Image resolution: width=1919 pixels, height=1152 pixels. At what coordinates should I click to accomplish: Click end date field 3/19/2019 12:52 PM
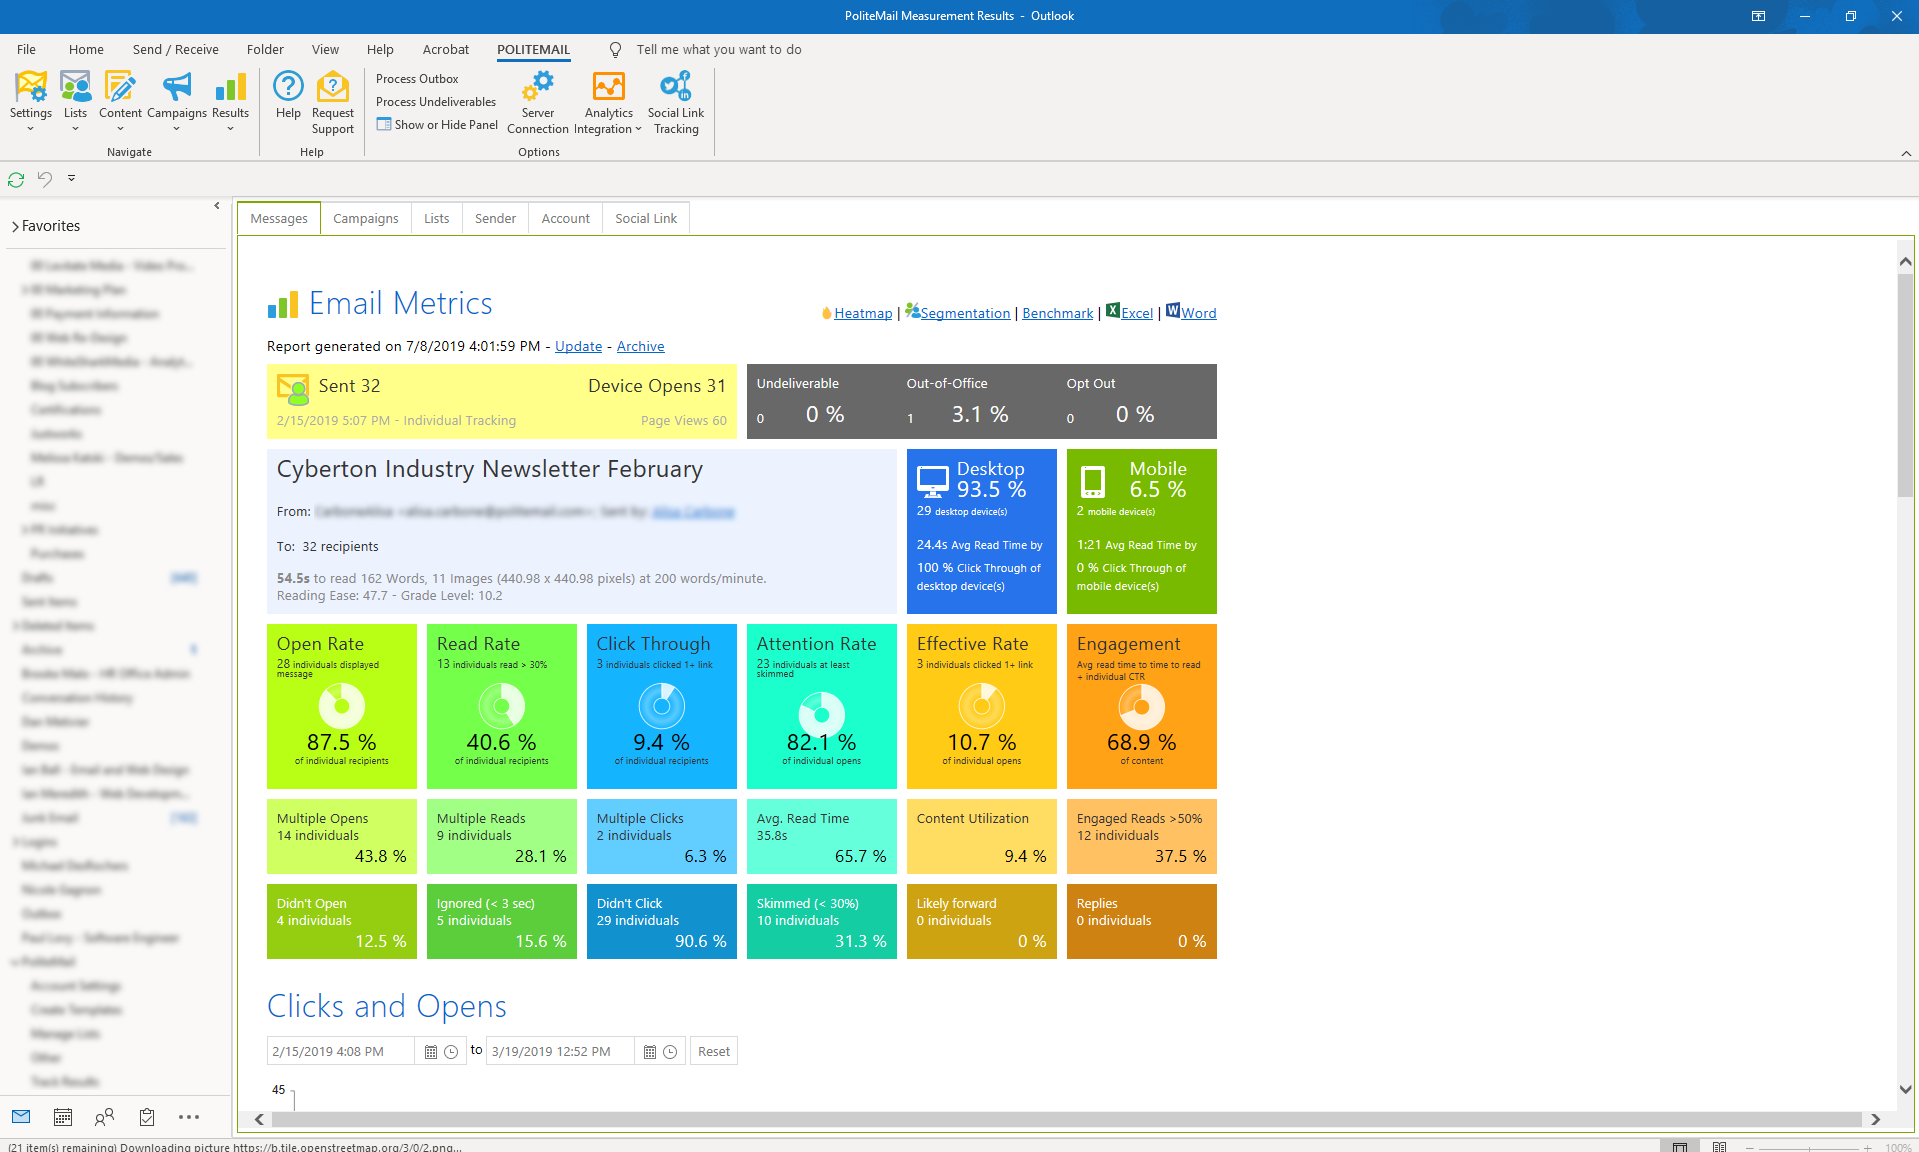tap(560, 1052)
